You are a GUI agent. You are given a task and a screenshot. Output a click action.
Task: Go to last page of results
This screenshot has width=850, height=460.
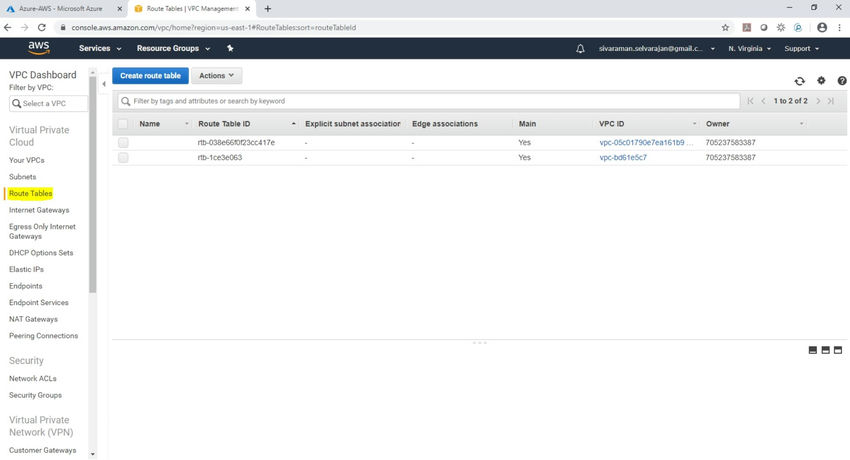point(830,101)
